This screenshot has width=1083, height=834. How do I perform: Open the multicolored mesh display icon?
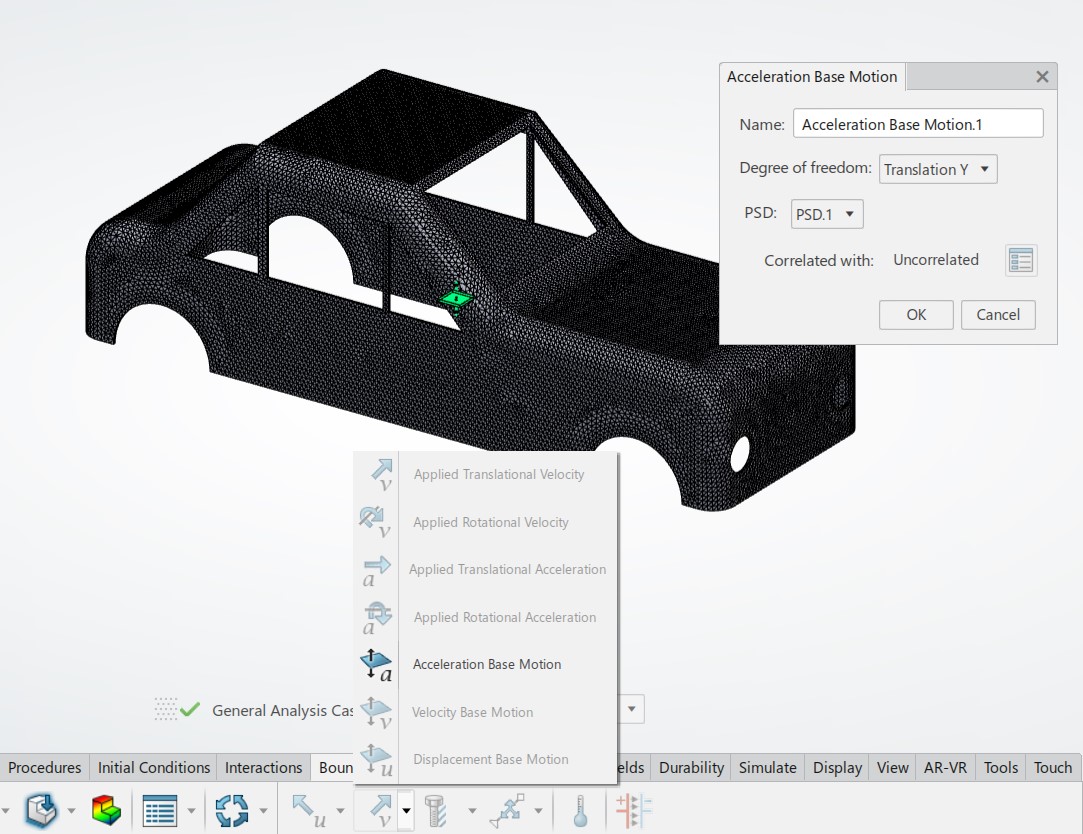pos(107,810)
